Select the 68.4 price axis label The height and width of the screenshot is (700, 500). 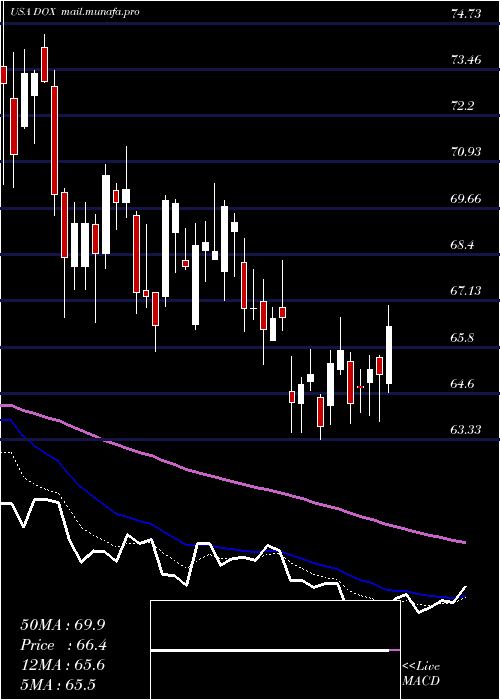click(464, 244)
